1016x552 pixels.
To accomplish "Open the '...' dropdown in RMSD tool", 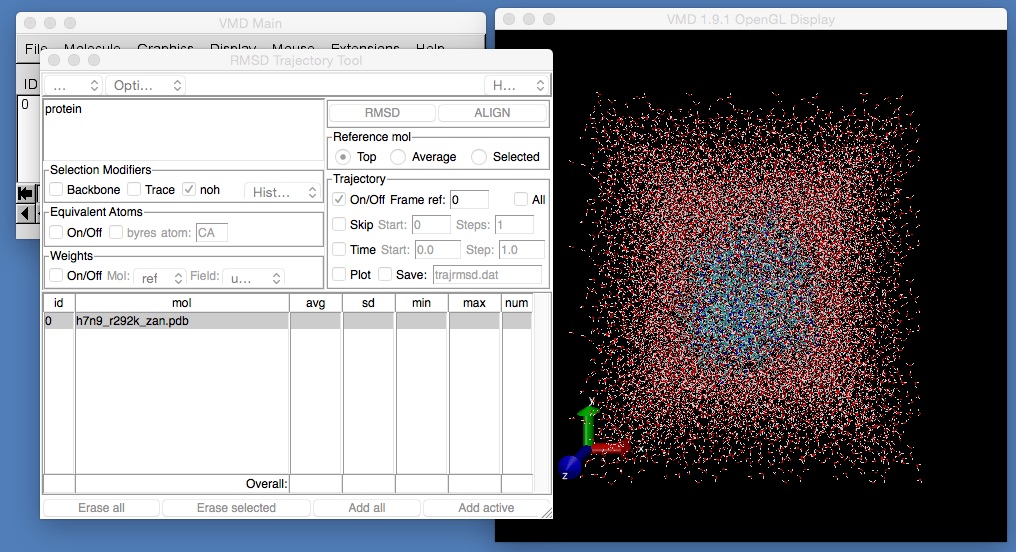I will coord(73,86).
